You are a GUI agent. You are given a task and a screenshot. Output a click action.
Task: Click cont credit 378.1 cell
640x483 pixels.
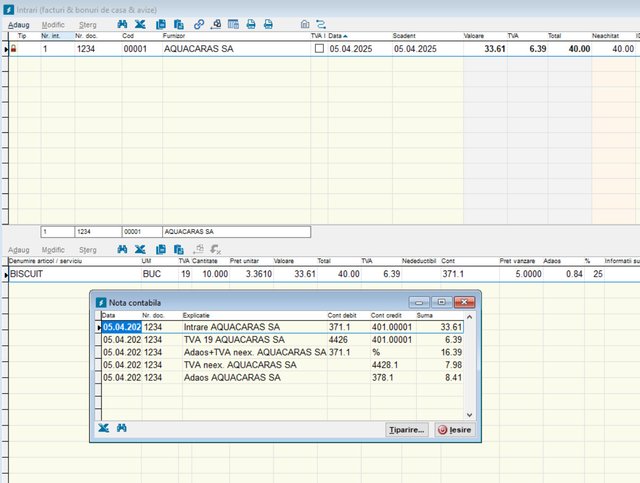pyautogui.click(x=393, y=378)
